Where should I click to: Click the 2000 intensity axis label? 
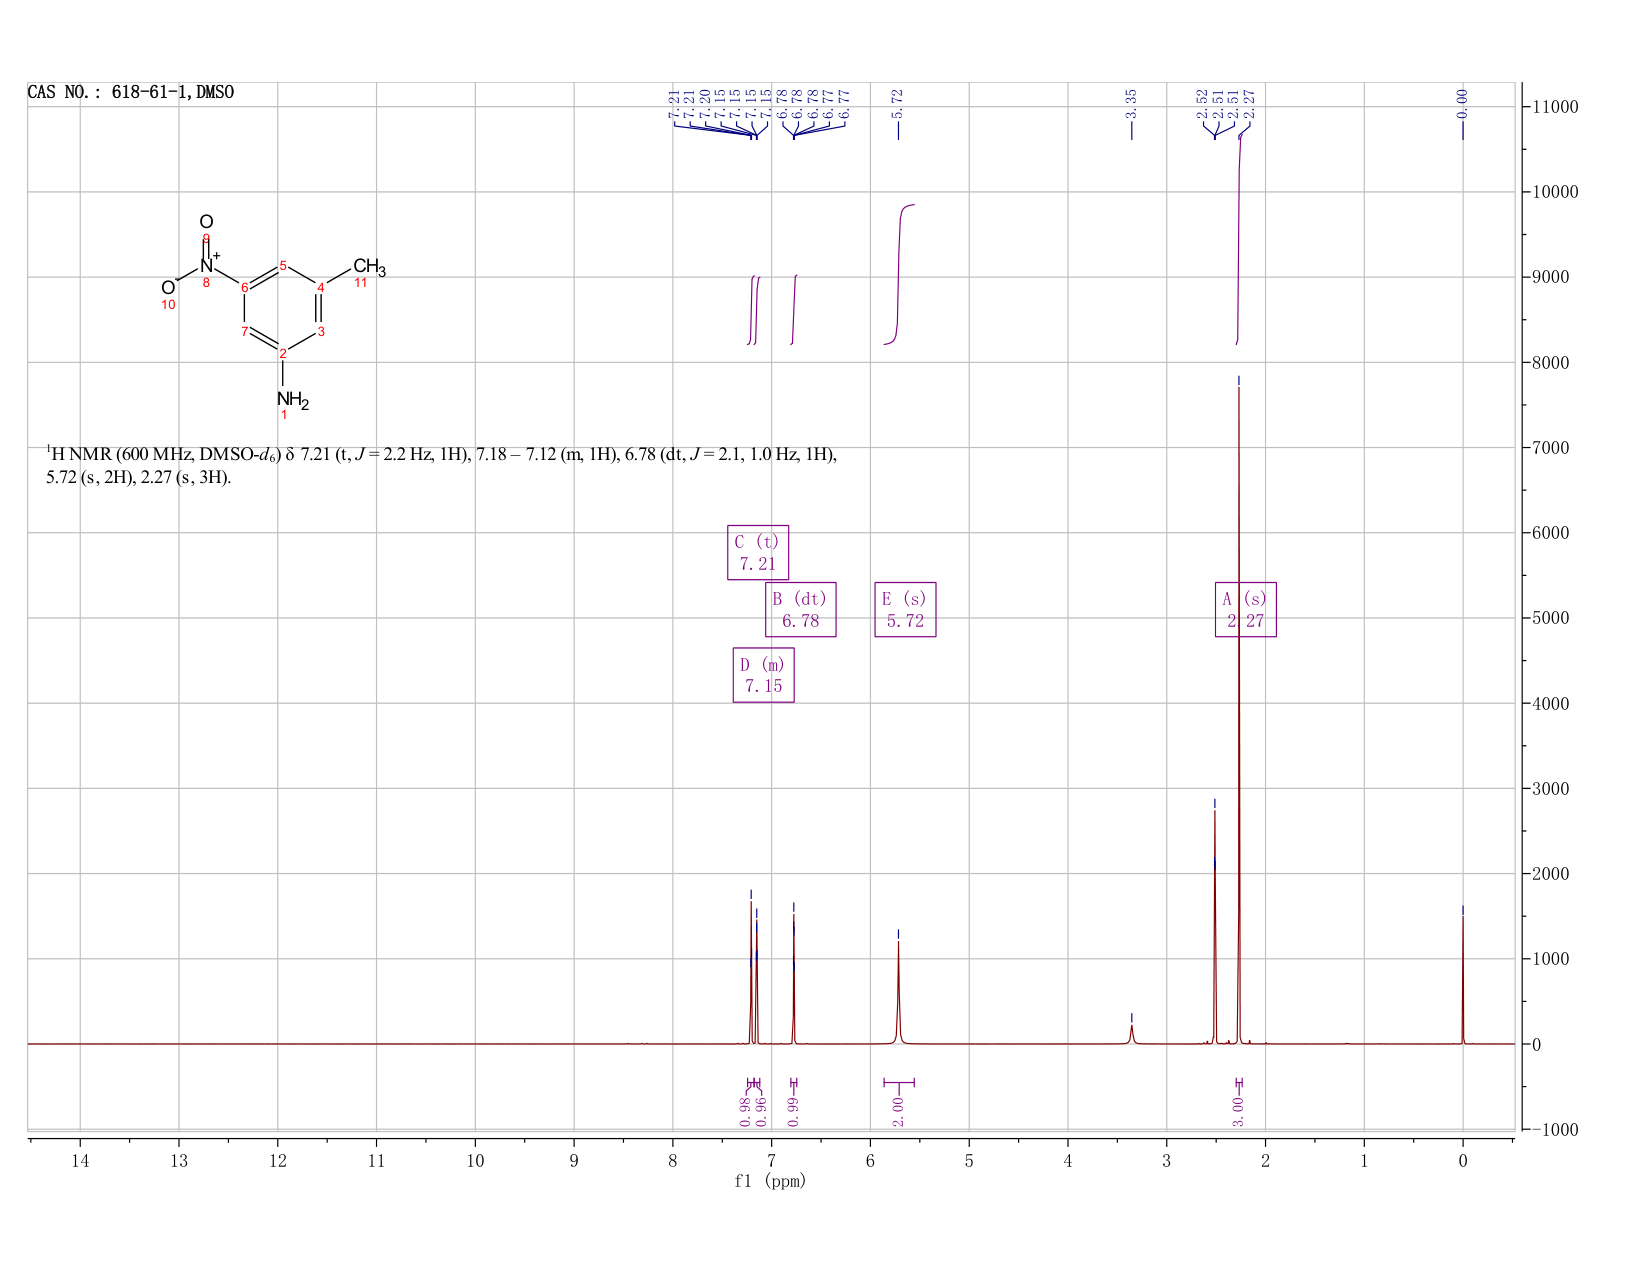pyautogui.click(x=1549, y=874)
